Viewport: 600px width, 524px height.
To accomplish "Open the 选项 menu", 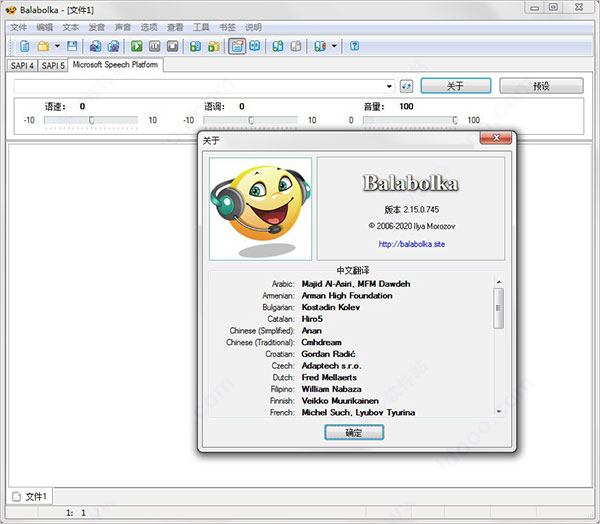I will pos(149,27).
